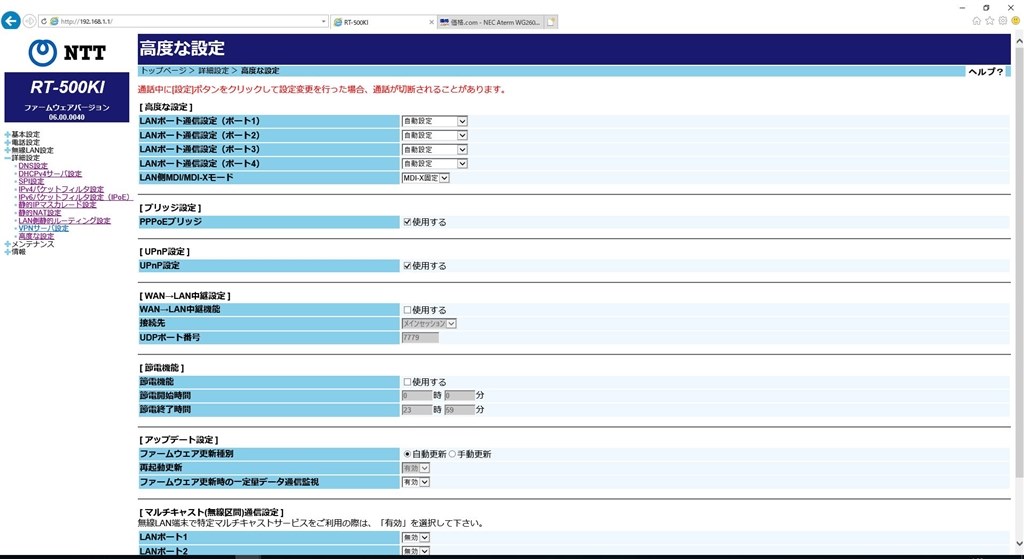Switch to the 価格.com NEC Aterm tab
The height and width of the screenshot is (559, 1024).
(x=490, y=22)
